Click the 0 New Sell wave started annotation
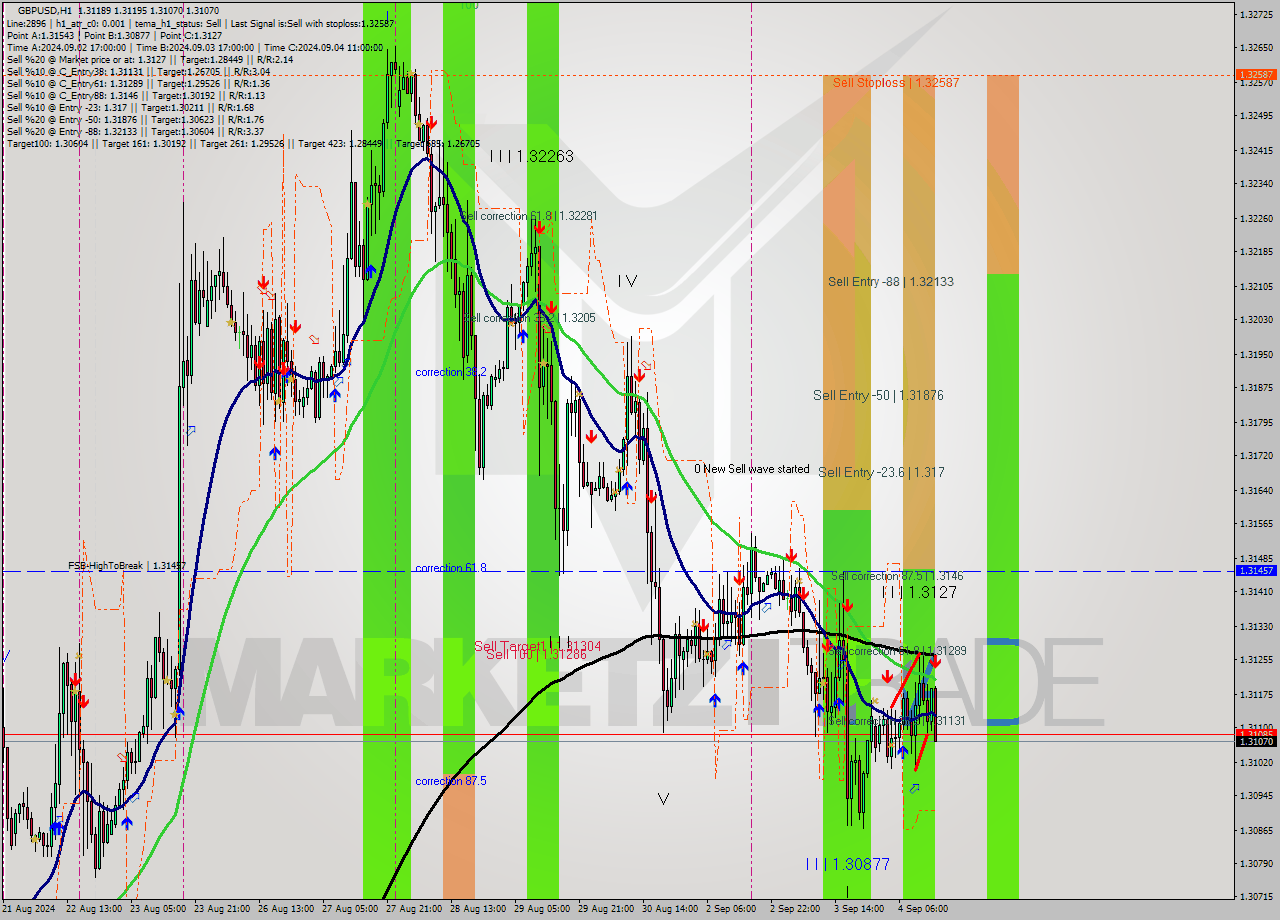This screenshot has width=1280, height=920. click(x=752, y=468)
